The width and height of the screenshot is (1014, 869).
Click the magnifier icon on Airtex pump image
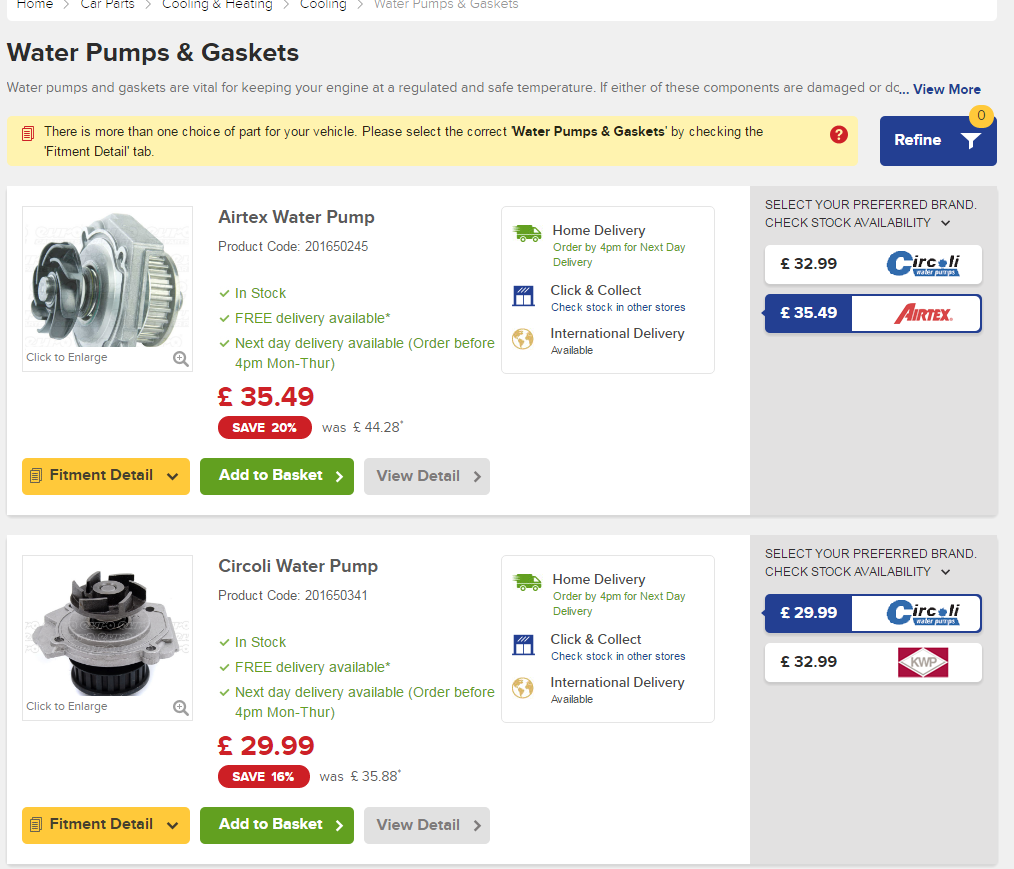pos(181,358)
